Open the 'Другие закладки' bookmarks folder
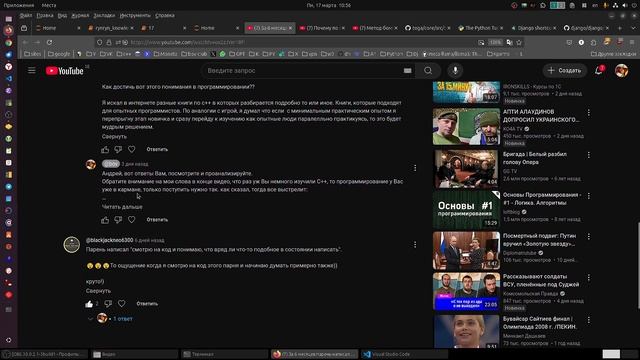 coord(613,54)
